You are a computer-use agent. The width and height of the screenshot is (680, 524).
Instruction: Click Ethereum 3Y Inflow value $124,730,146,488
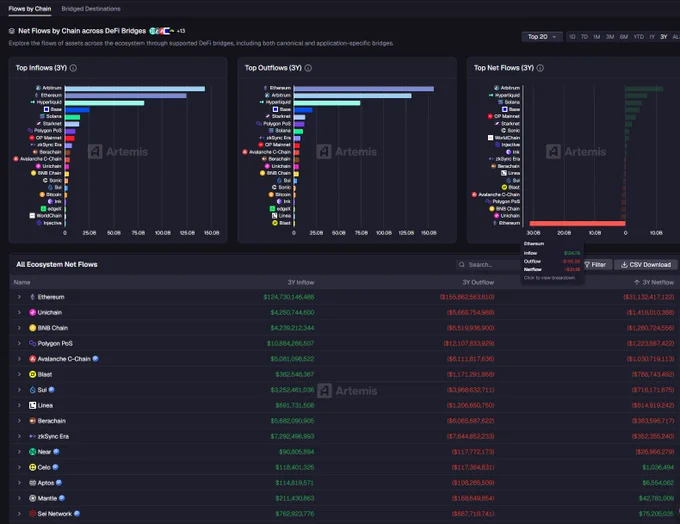[289, 297]
